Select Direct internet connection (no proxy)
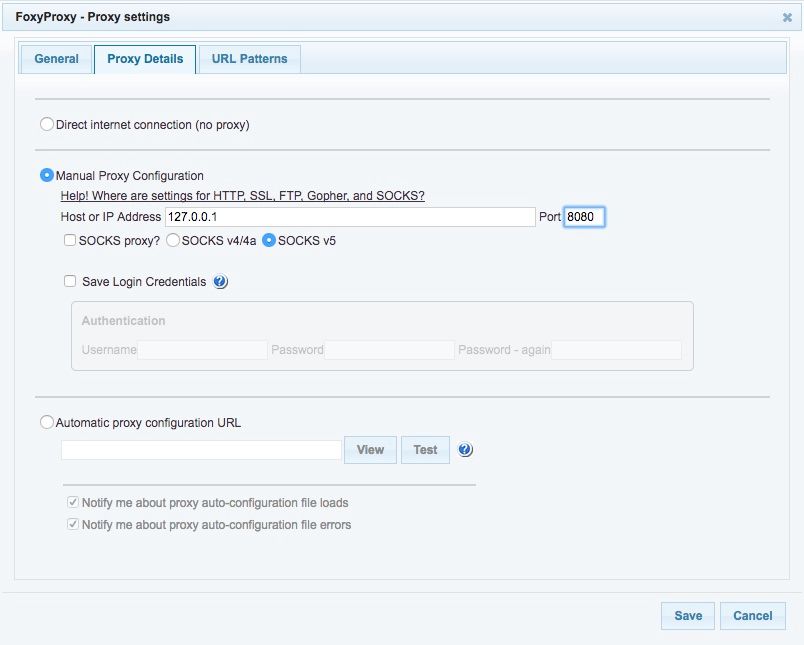 [x=47, y=124]
